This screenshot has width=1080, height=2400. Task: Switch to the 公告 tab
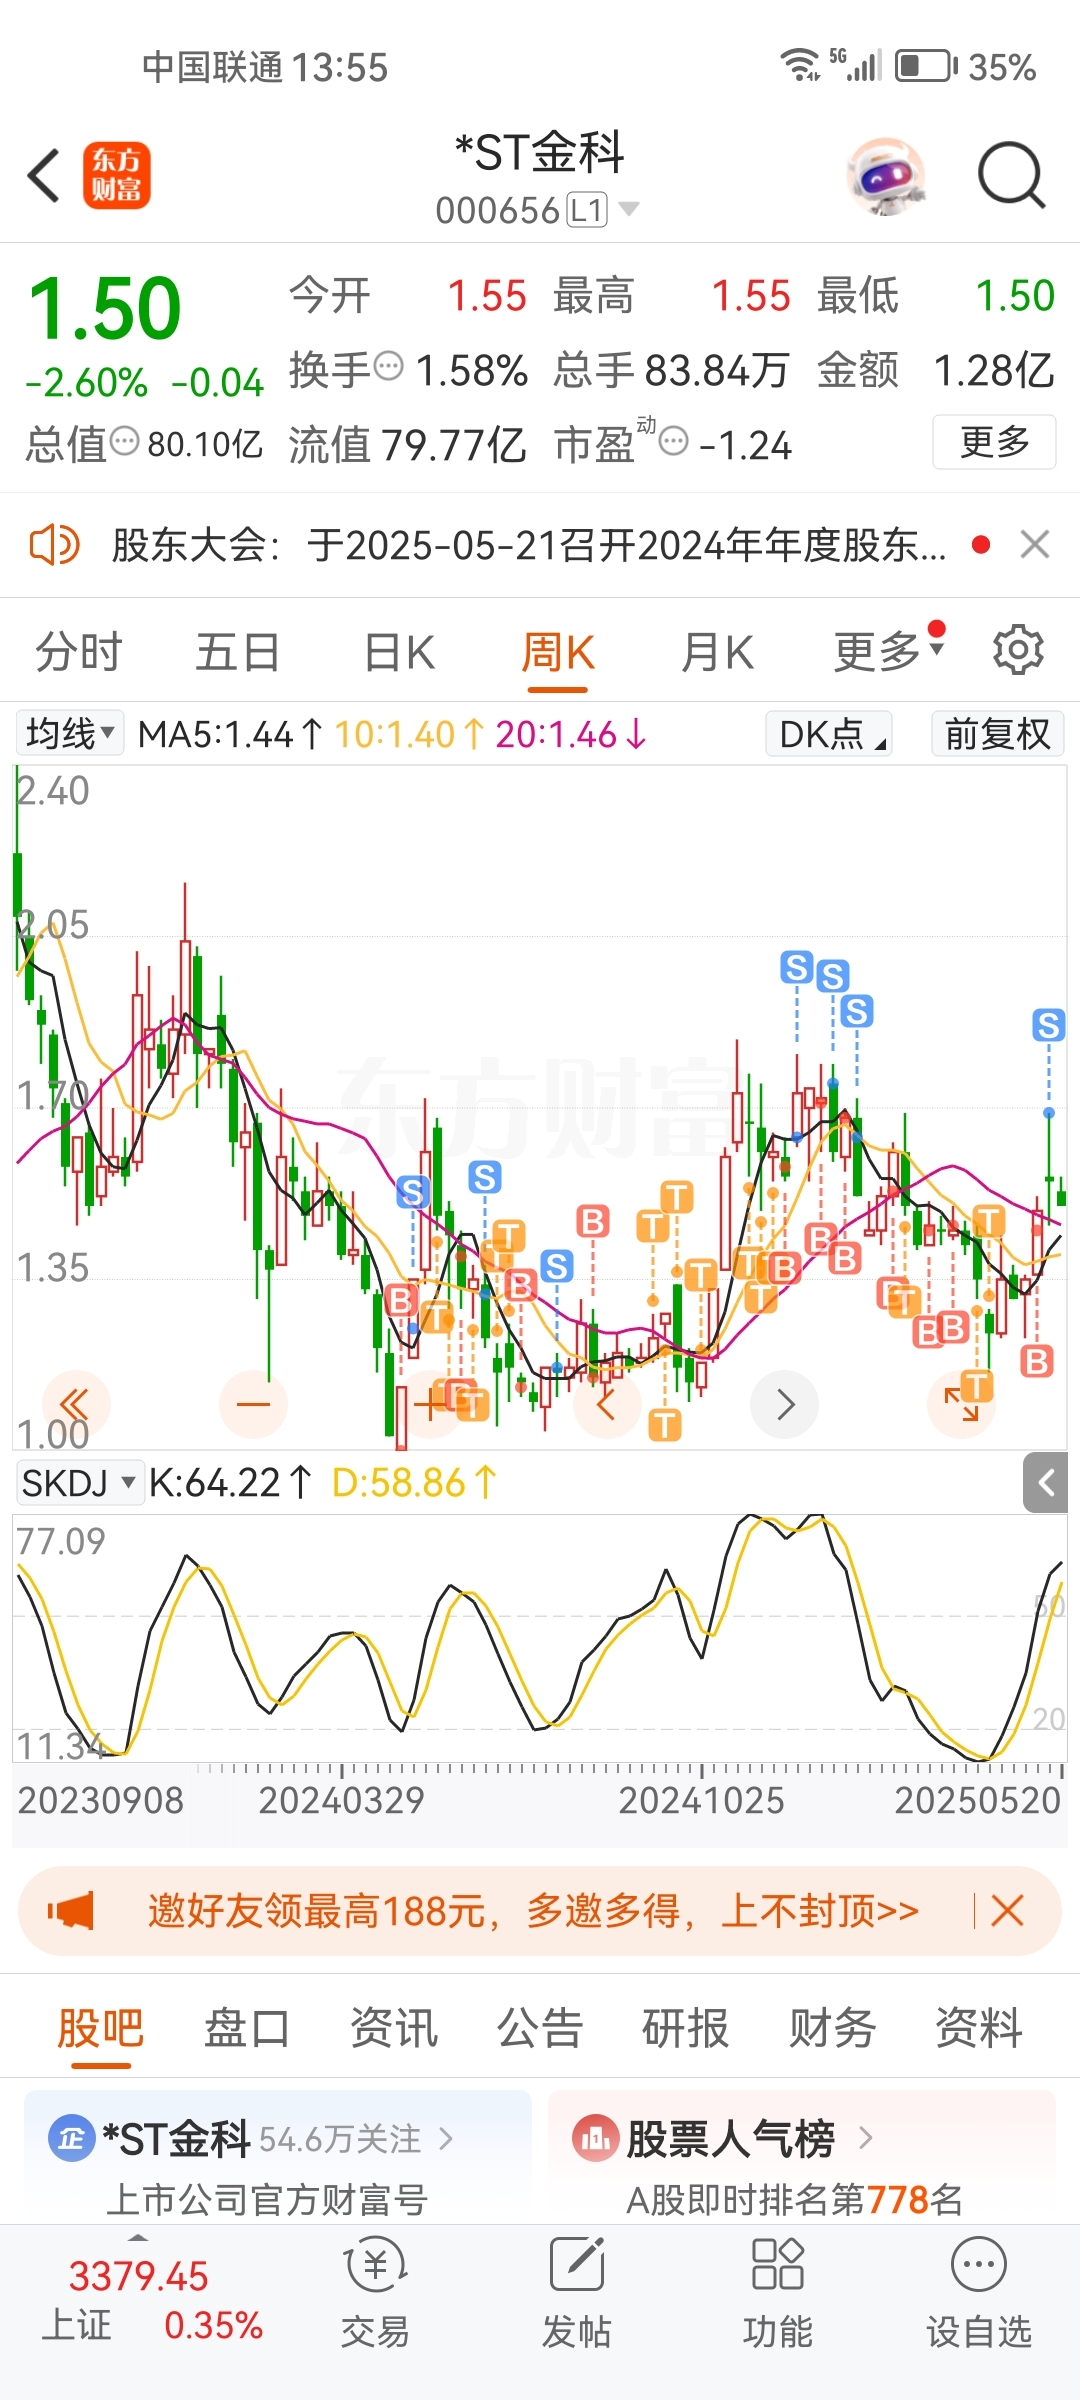click(x=540, y=2029)
